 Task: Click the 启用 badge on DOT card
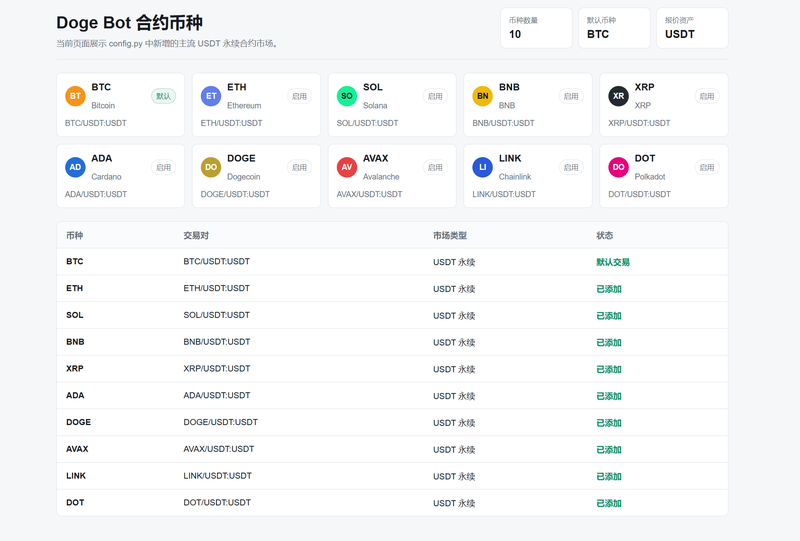[x=707, y=167]
